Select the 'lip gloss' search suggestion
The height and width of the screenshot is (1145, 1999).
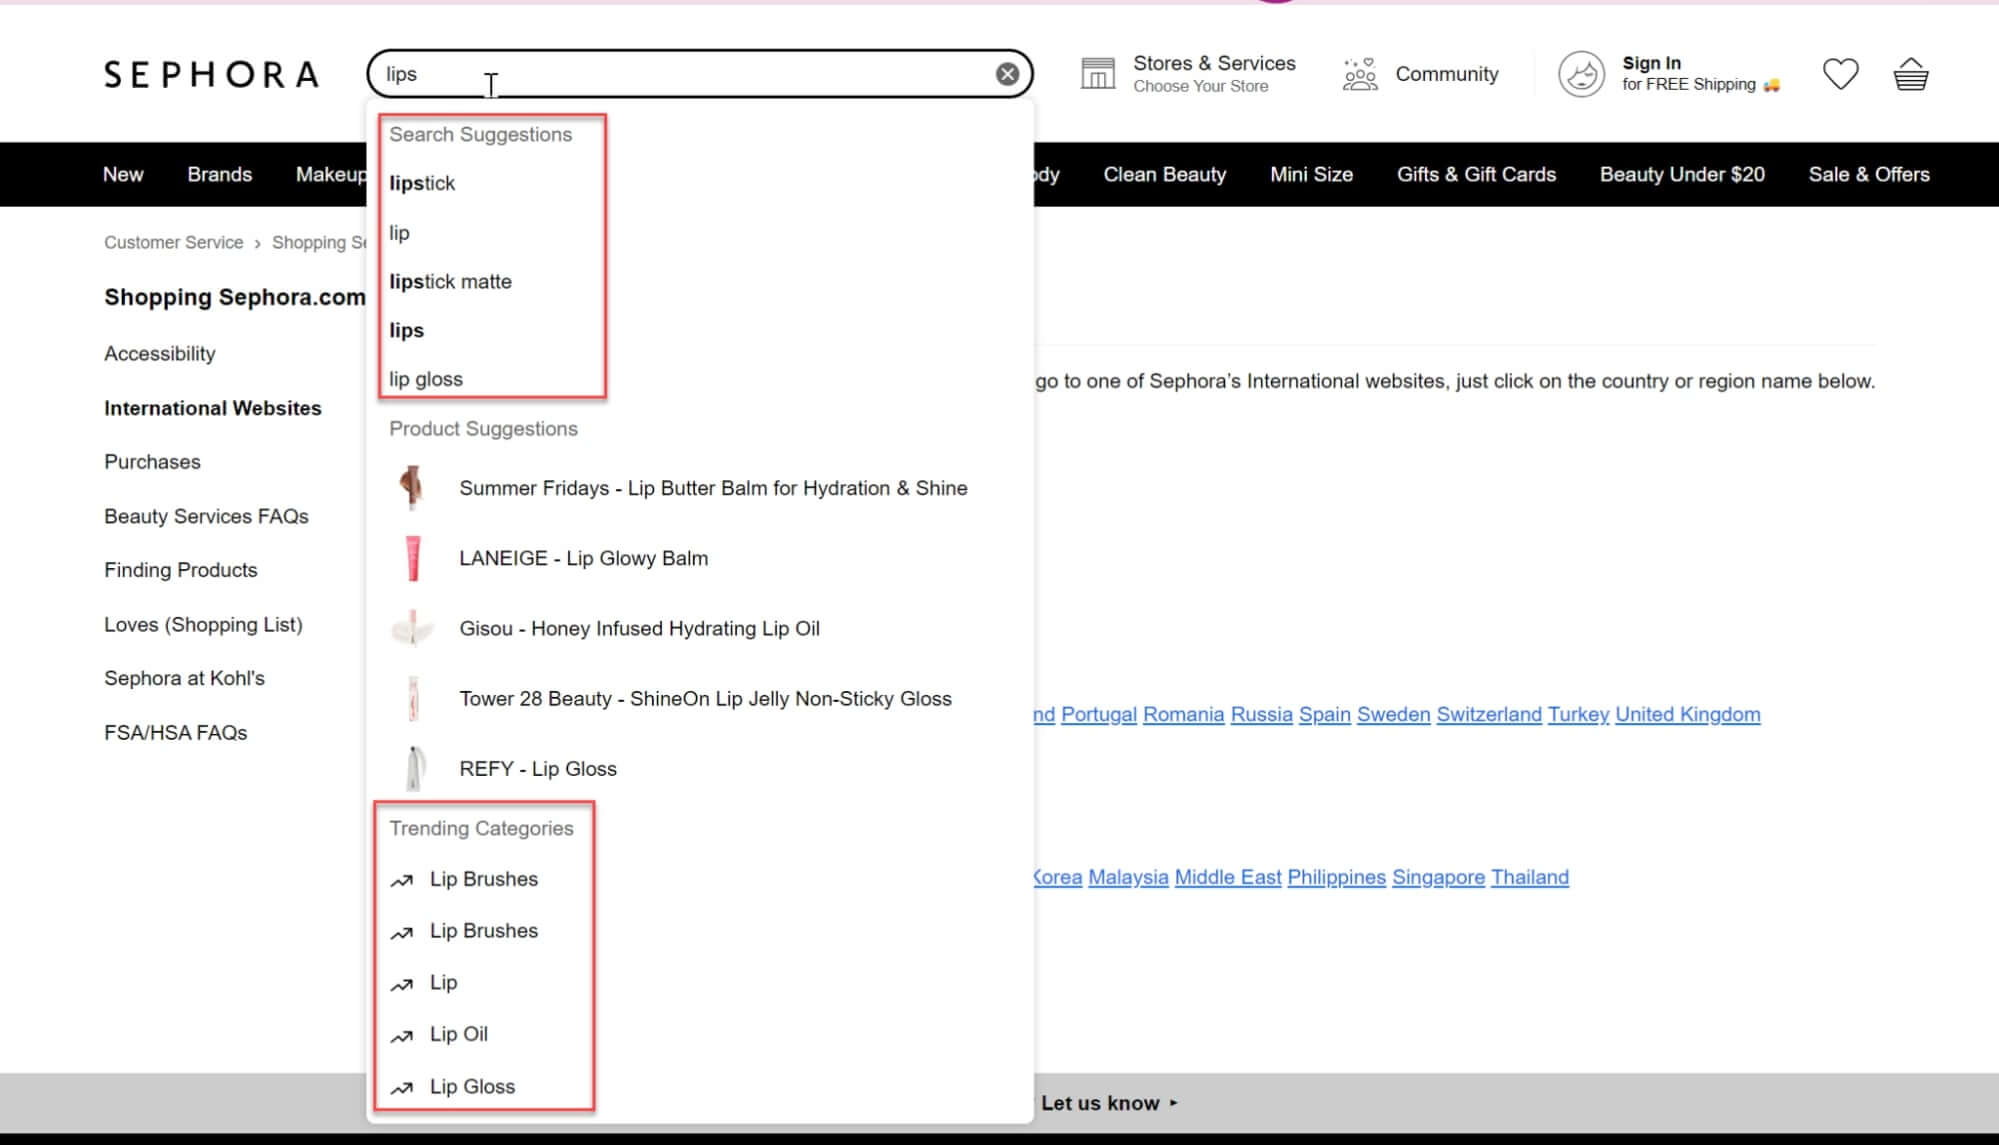[426, 379]
